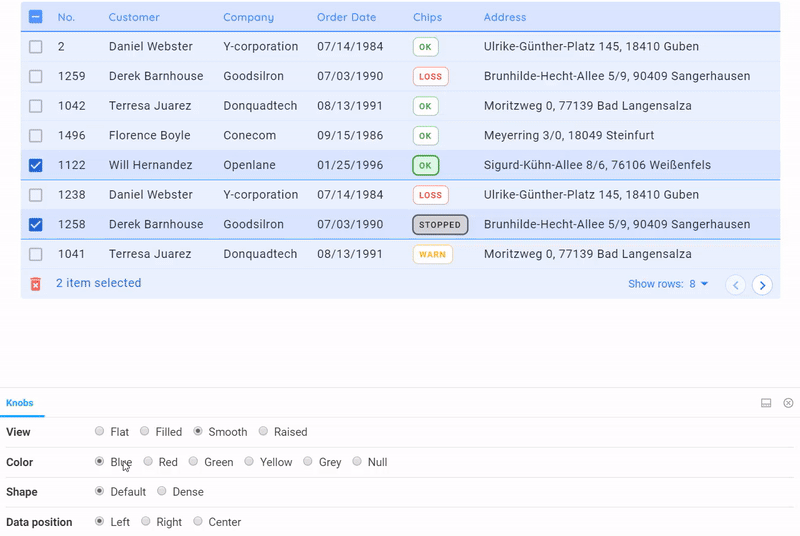Set Data position to Right

click(x=146, y=521)
